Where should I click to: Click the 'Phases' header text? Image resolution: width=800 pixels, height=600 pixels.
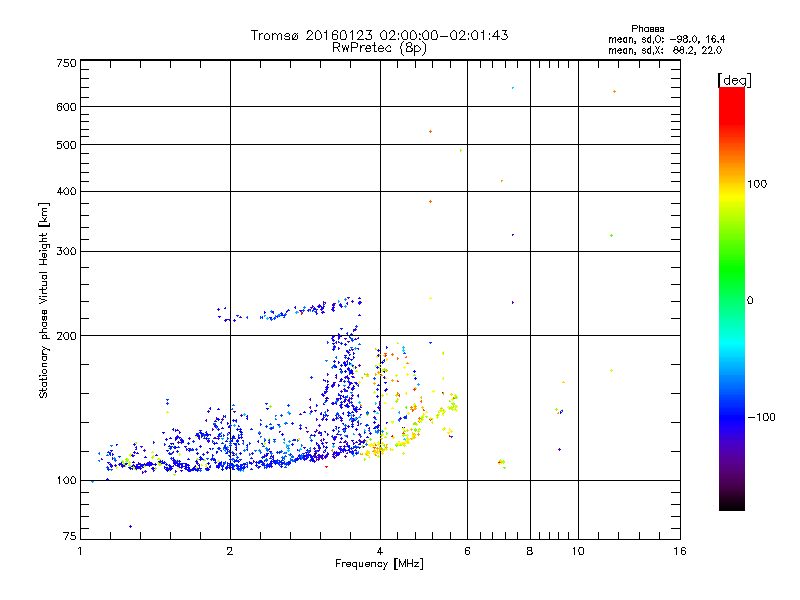[x=647, y=29]
